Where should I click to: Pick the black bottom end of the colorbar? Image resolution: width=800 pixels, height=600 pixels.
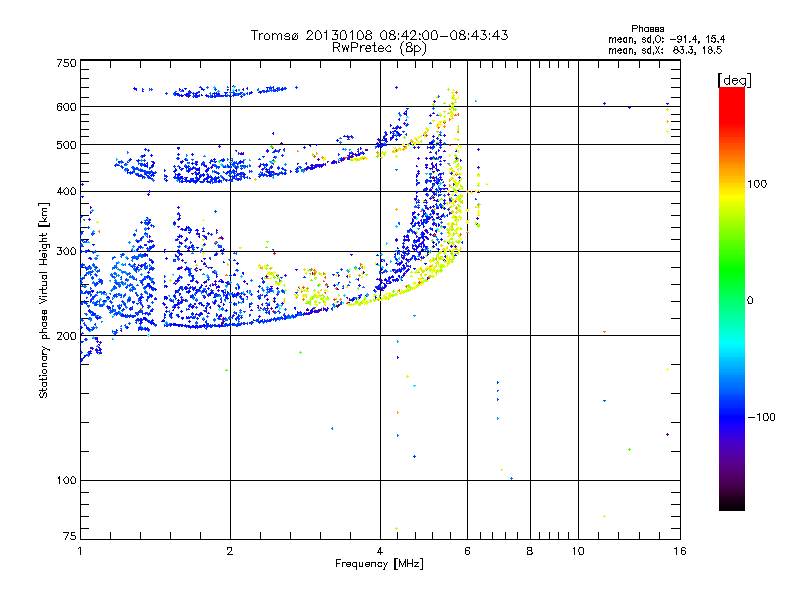(x=731, y=505)
